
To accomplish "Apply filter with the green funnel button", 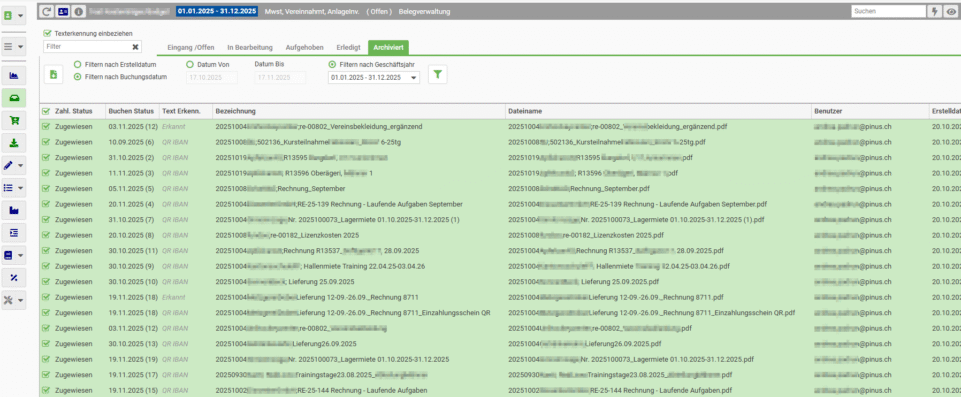I will pos(438,74).
